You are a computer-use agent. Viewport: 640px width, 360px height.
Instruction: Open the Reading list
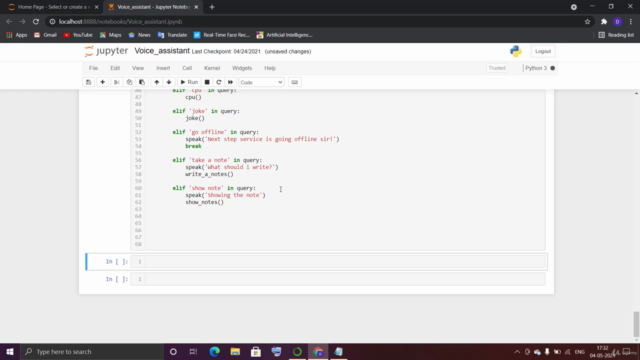coord(616,35)
